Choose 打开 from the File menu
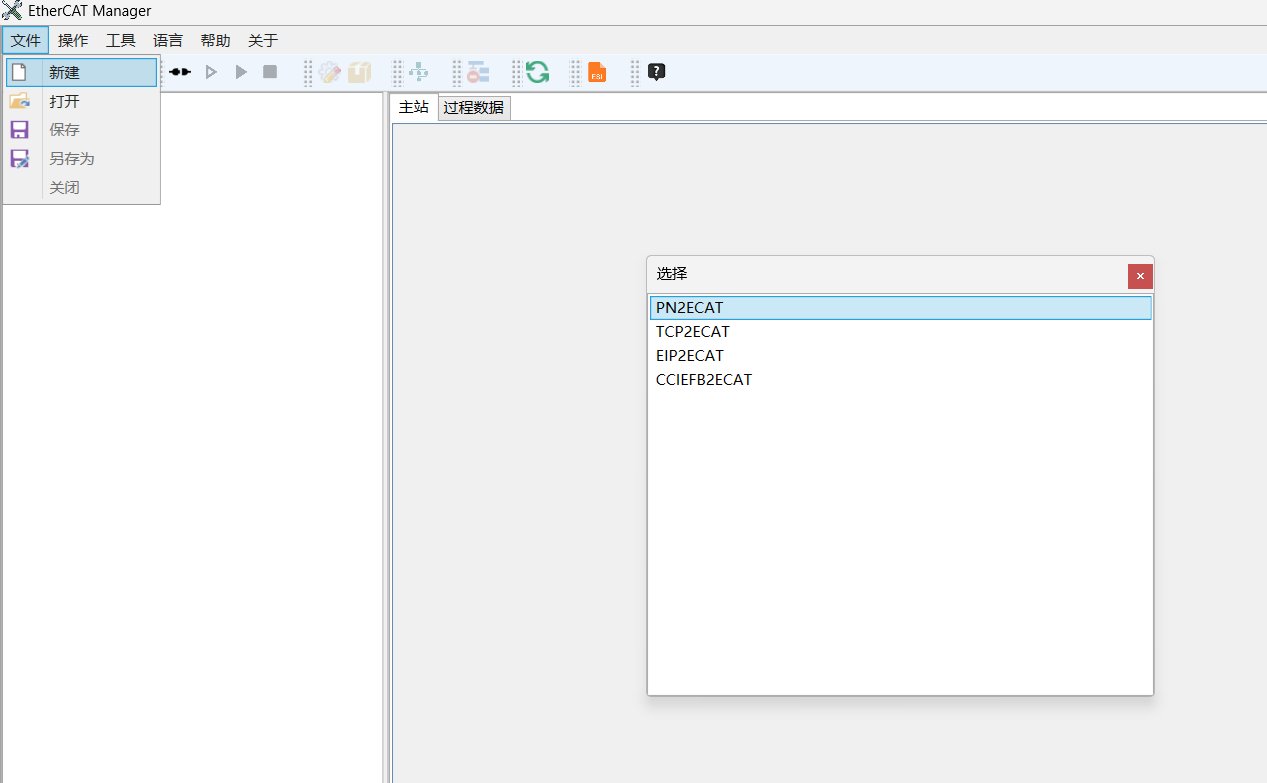The height and width of the screenshot is (783, 1267). pyautogui.click(x=65, y=101)
